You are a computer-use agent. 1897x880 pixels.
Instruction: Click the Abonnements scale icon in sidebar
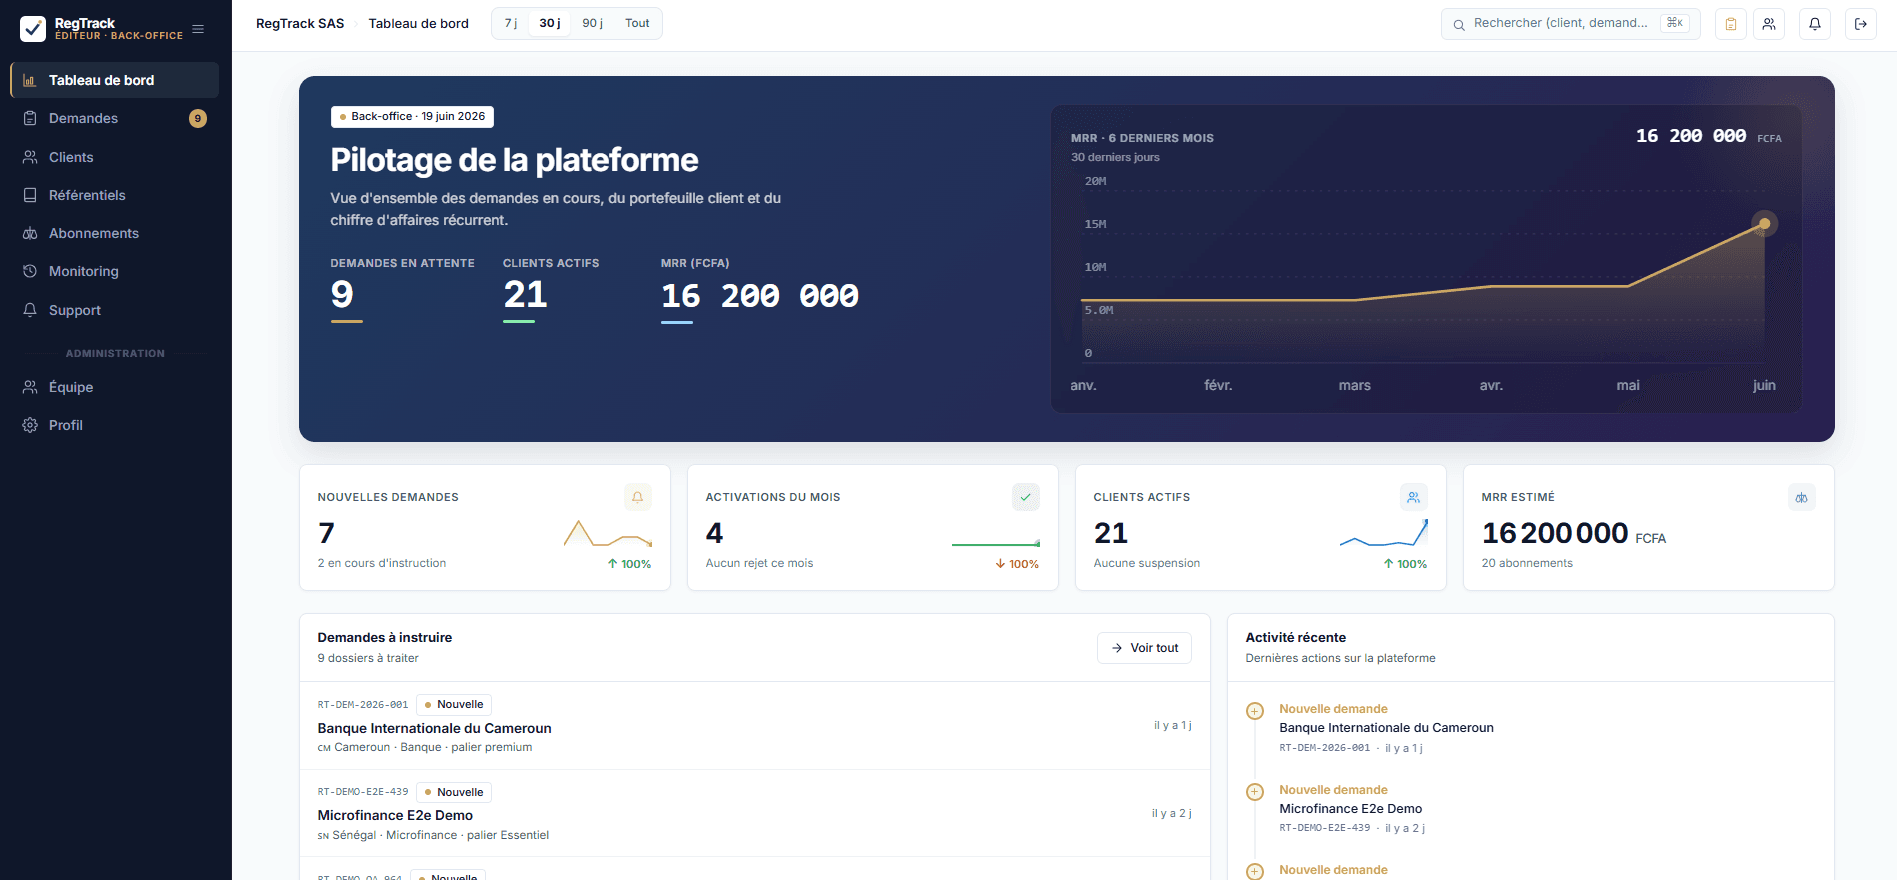[x=30, y=233]
